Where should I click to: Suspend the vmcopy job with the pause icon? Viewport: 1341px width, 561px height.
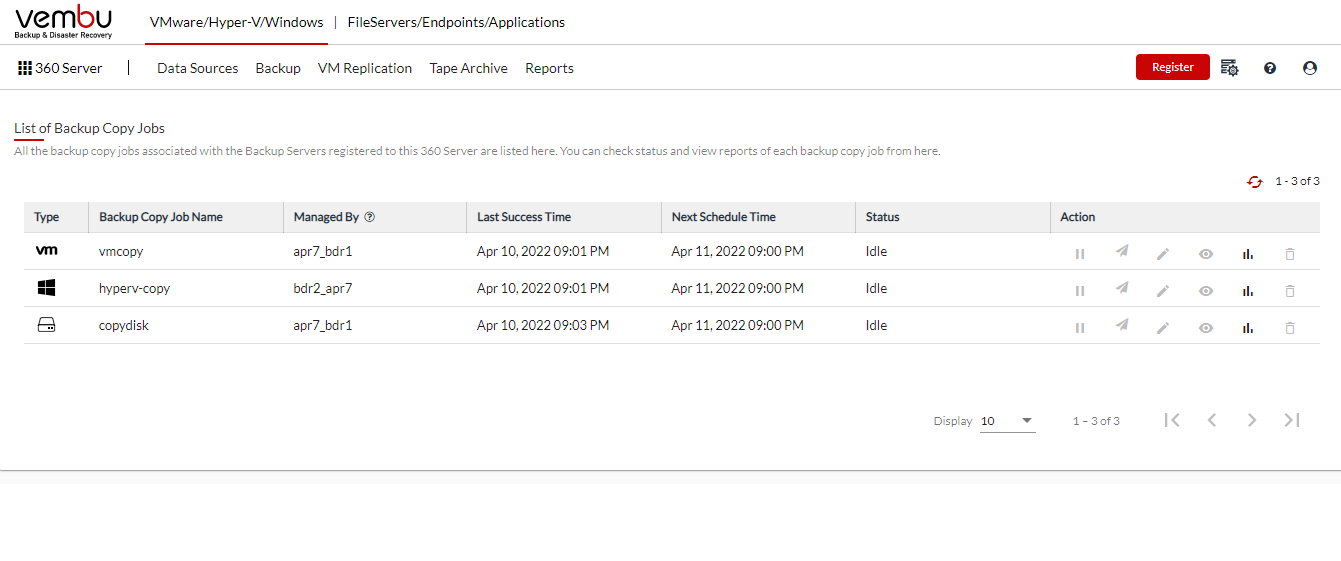click(1080, 254)
